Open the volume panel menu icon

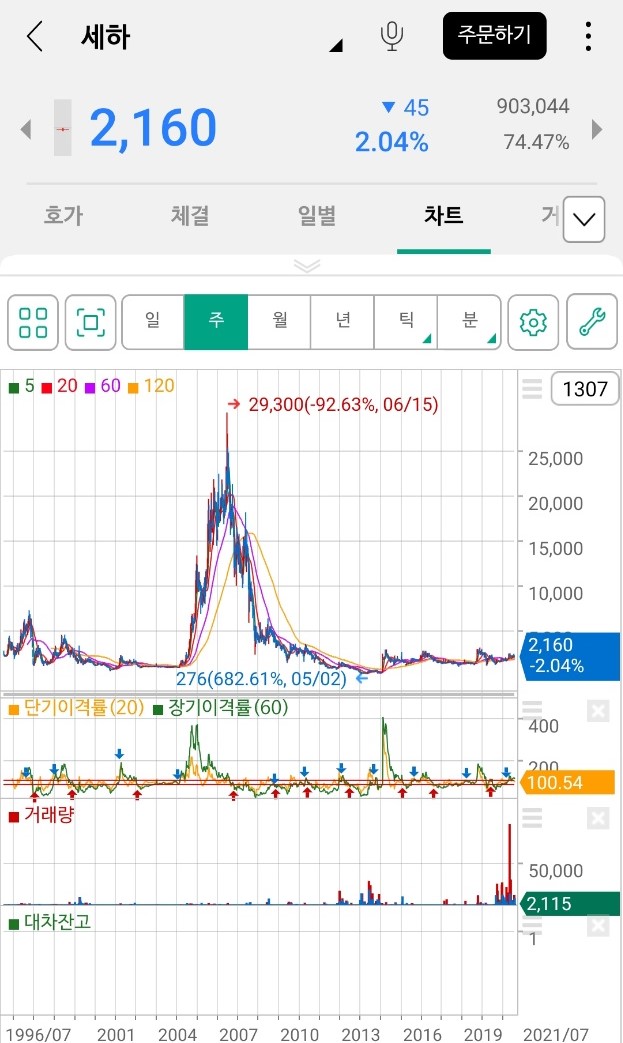(x=532, y=818)
